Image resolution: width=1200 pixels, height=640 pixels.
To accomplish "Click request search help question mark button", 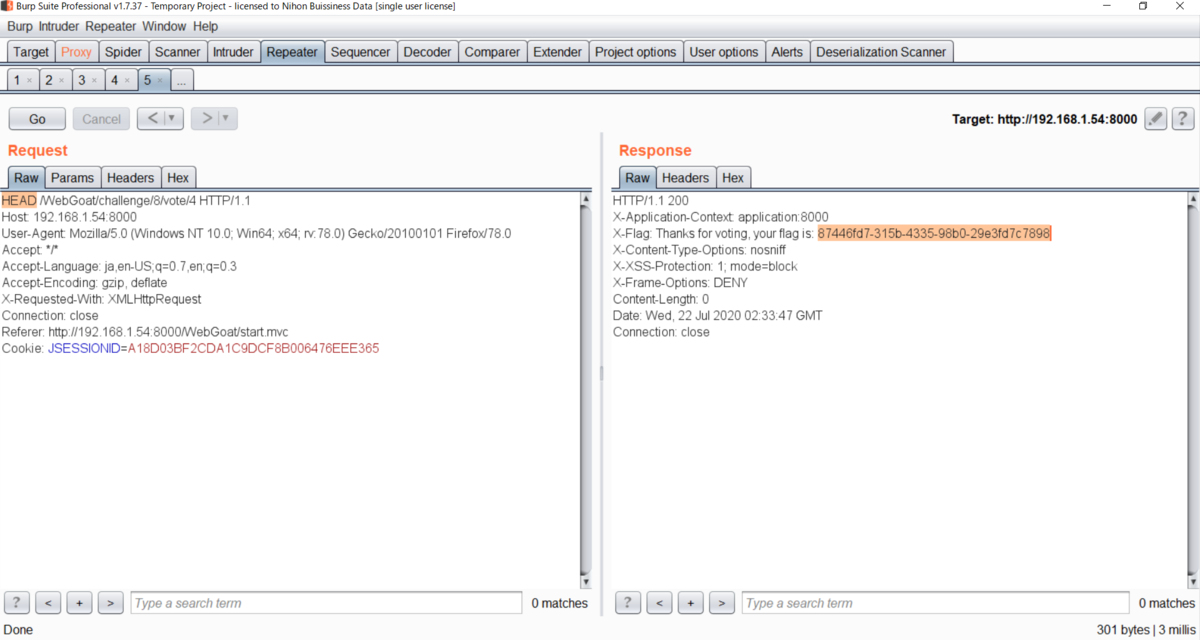I will tap(17, 603).
